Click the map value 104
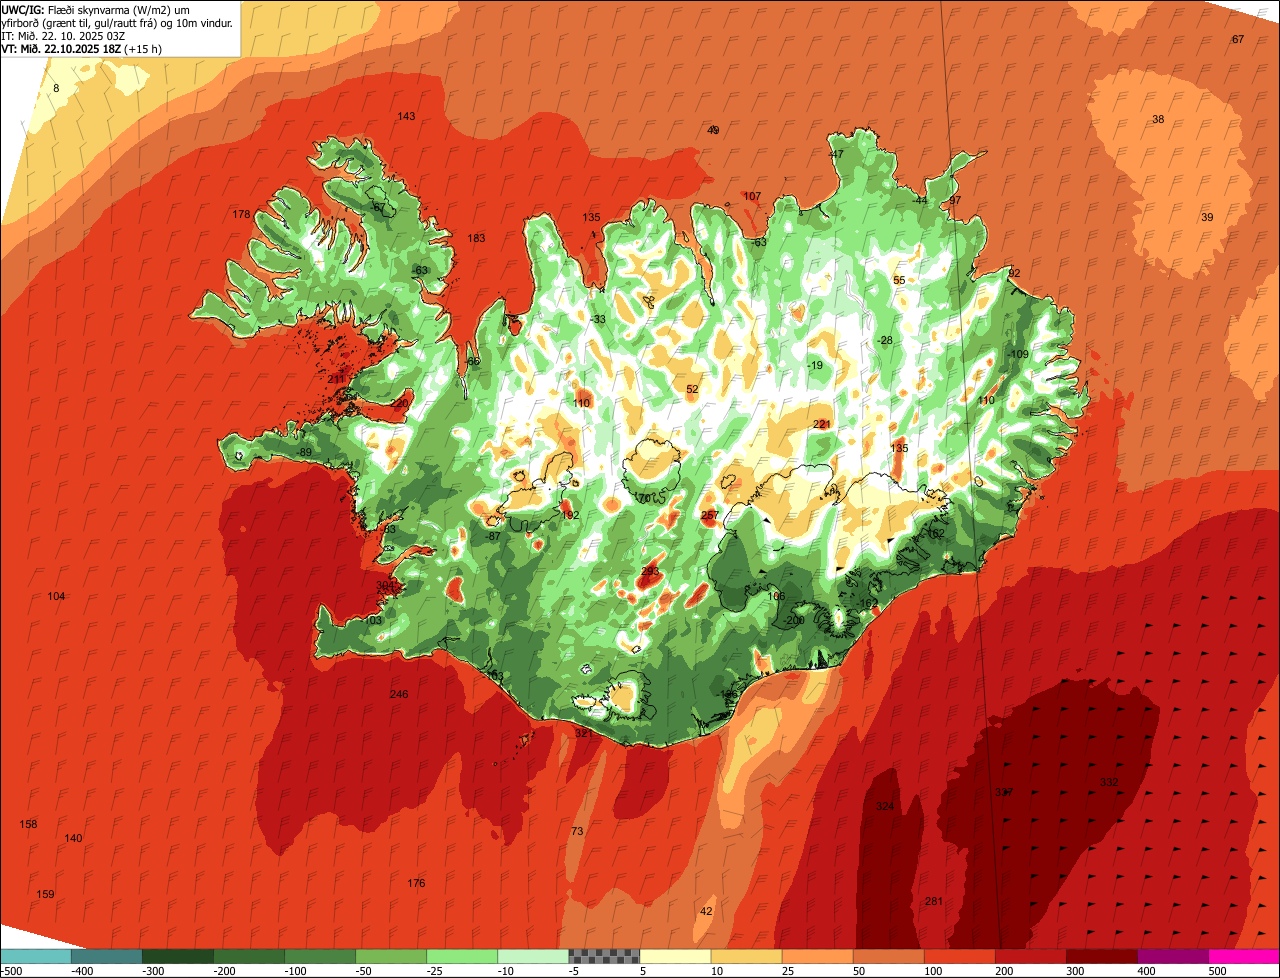 coord(56,597)
